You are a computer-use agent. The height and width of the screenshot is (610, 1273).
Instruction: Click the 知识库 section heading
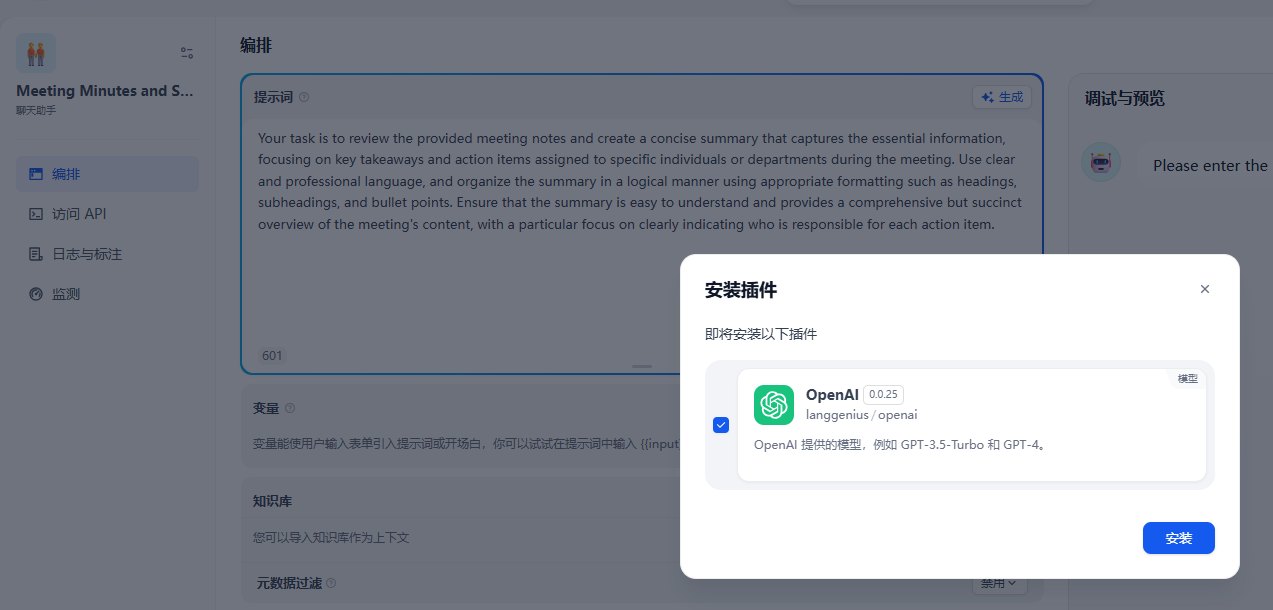coord(272,501)
